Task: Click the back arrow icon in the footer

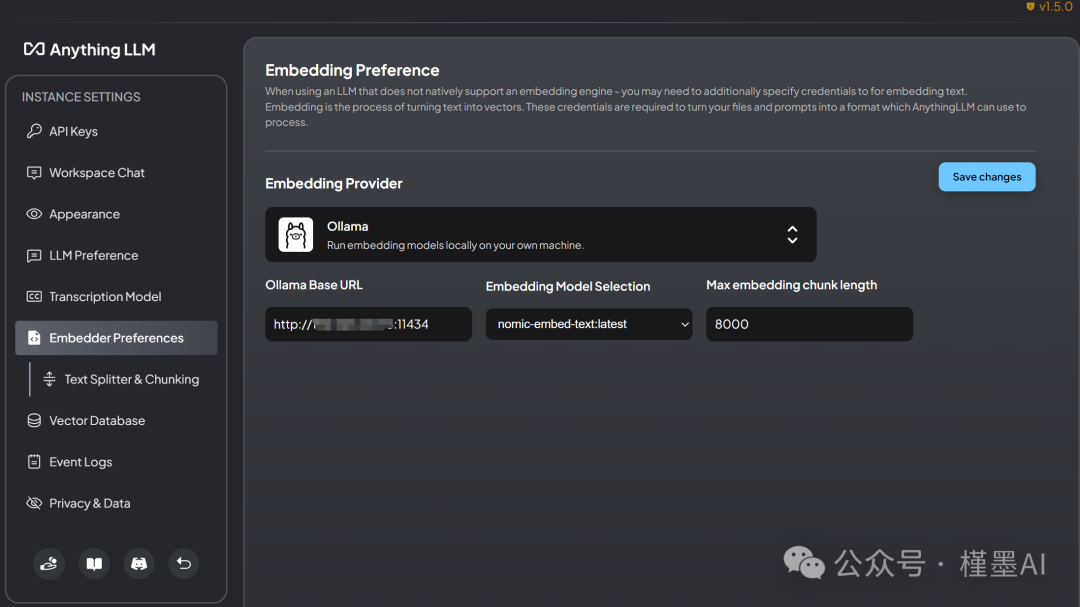Action: 184,564
